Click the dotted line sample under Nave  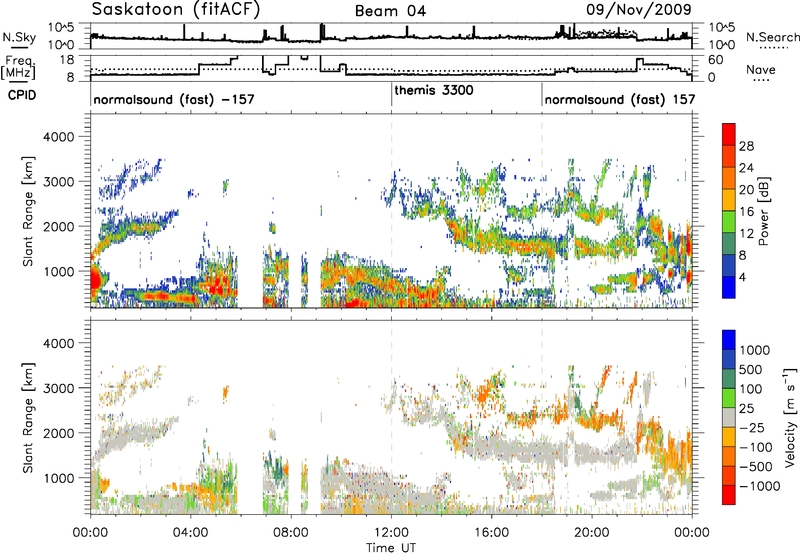point(761,80)
